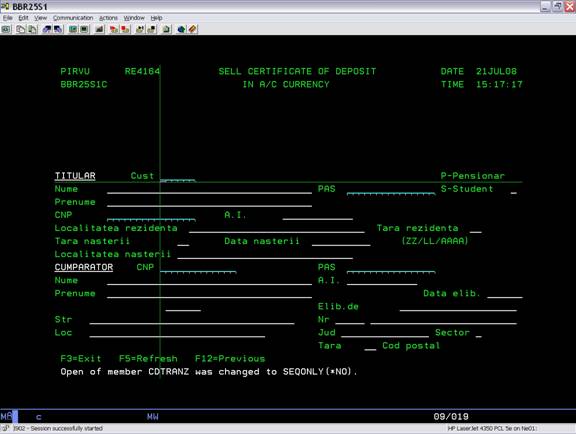Focus the Elib.de input field
The image size is (576, 434).
tap(458, 307)
